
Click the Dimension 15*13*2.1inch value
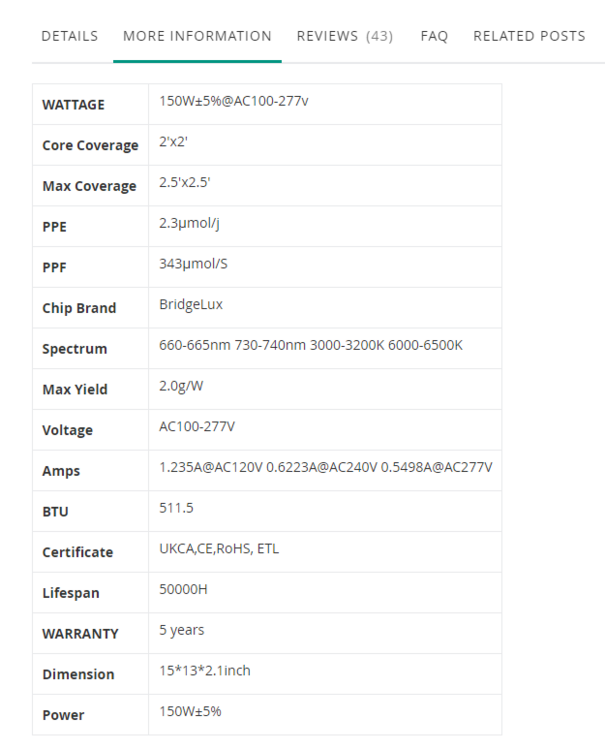pos(205,671)
